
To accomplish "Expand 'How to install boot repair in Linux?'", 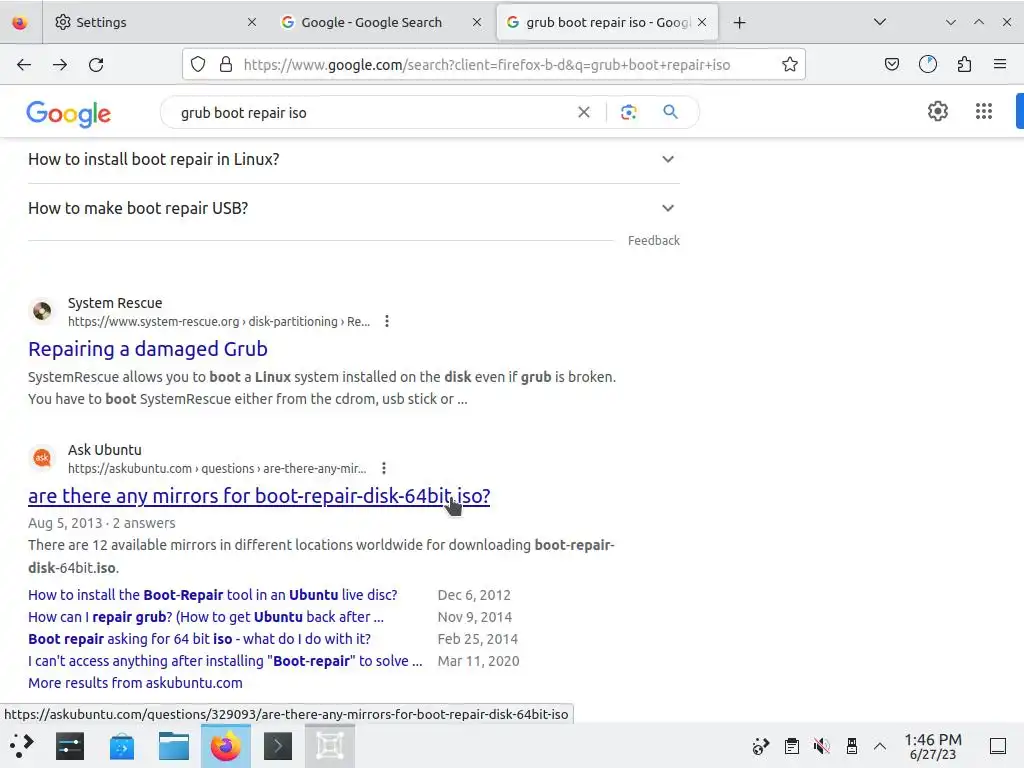I will point(353,159).
